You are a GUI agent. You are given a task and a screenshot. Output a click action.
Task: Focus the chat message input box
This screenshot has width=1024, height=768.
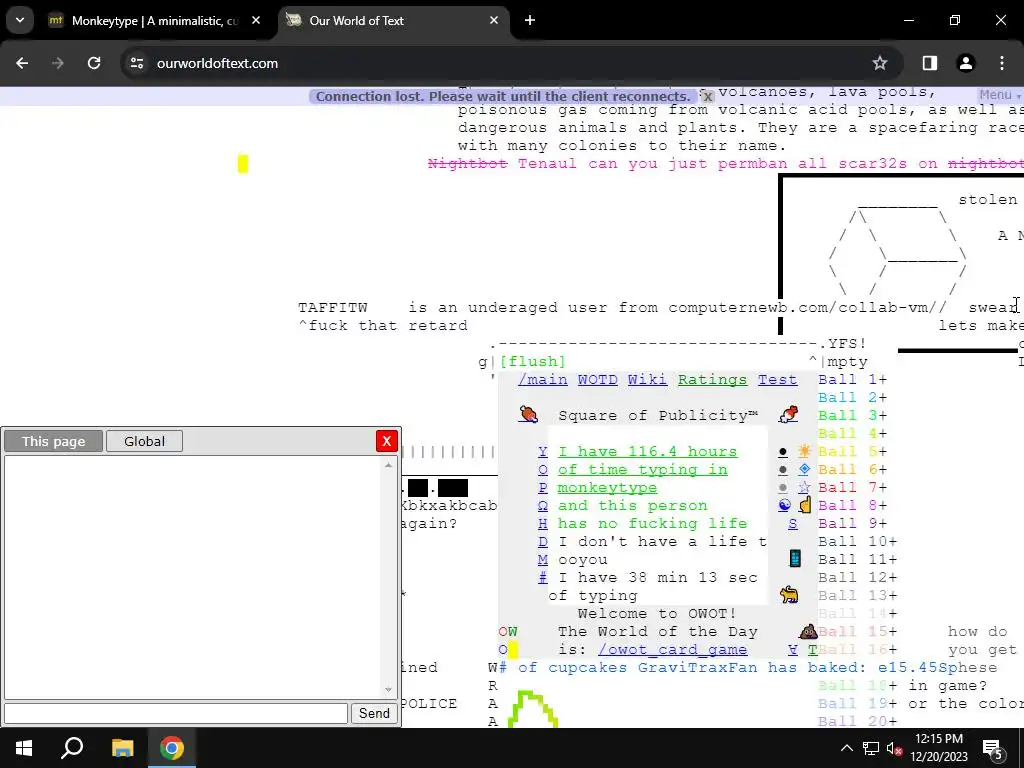pos(176,713)
